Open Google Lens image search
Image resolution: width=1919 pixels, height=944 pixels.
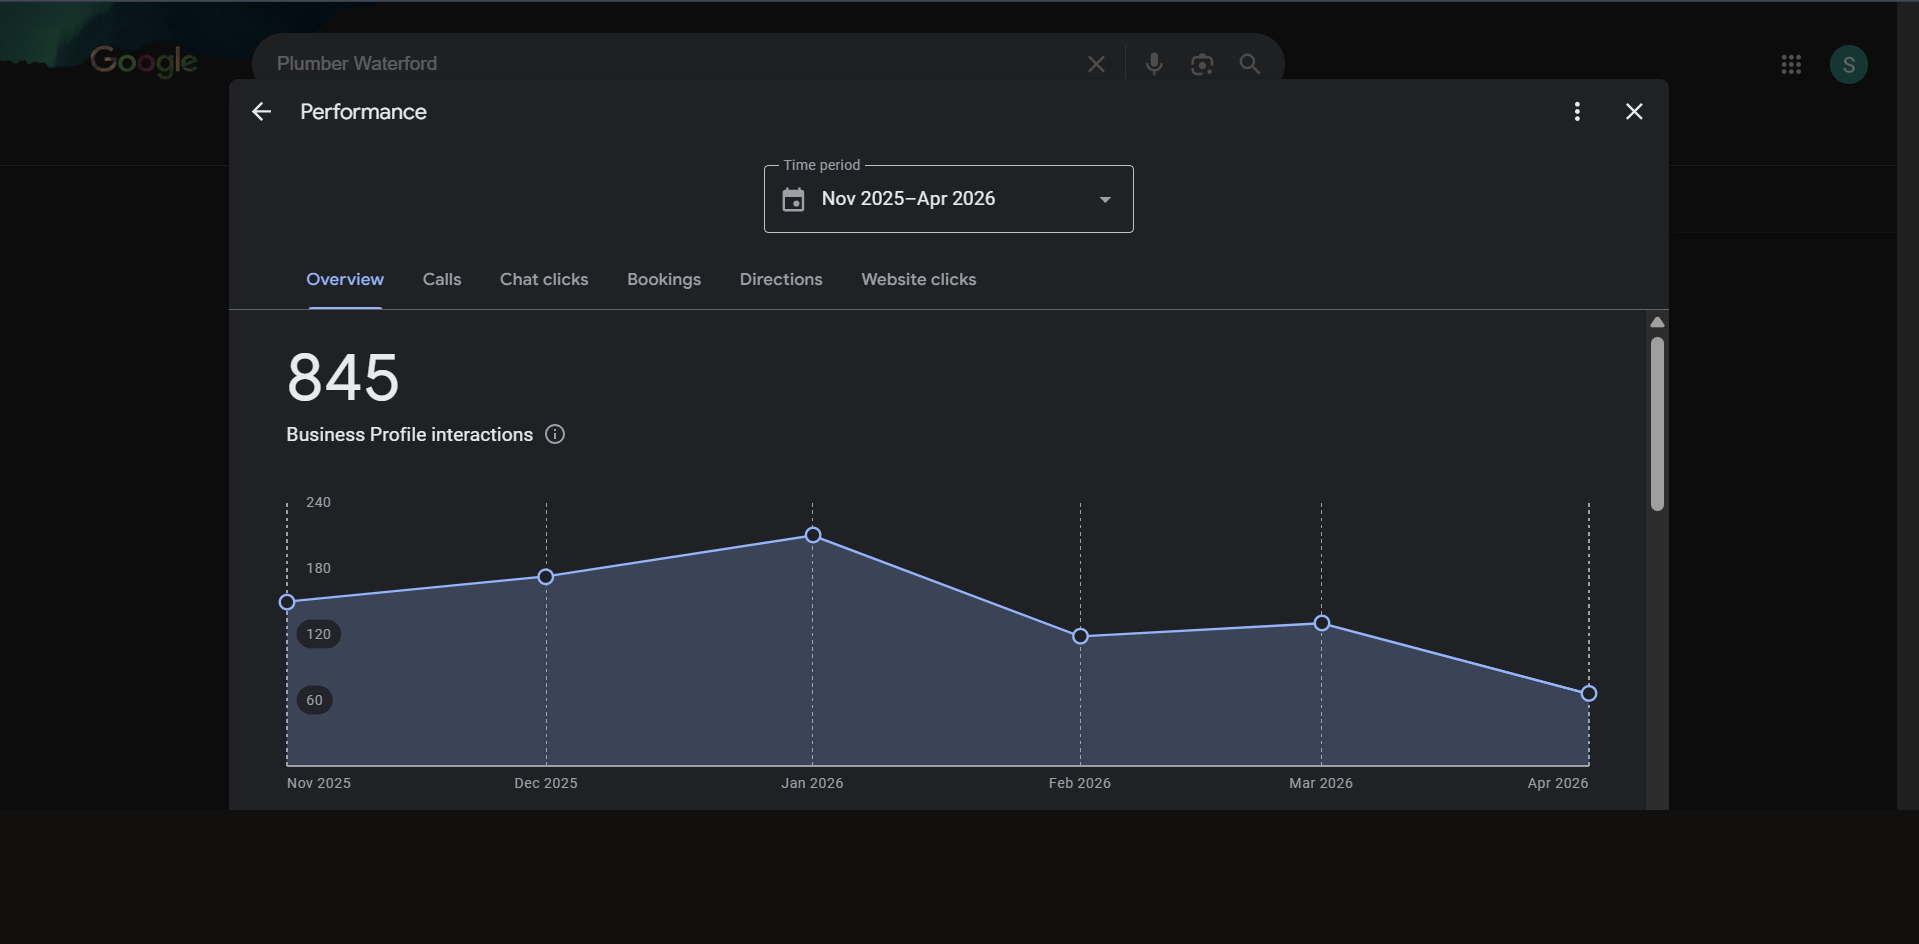point(1201,63)
